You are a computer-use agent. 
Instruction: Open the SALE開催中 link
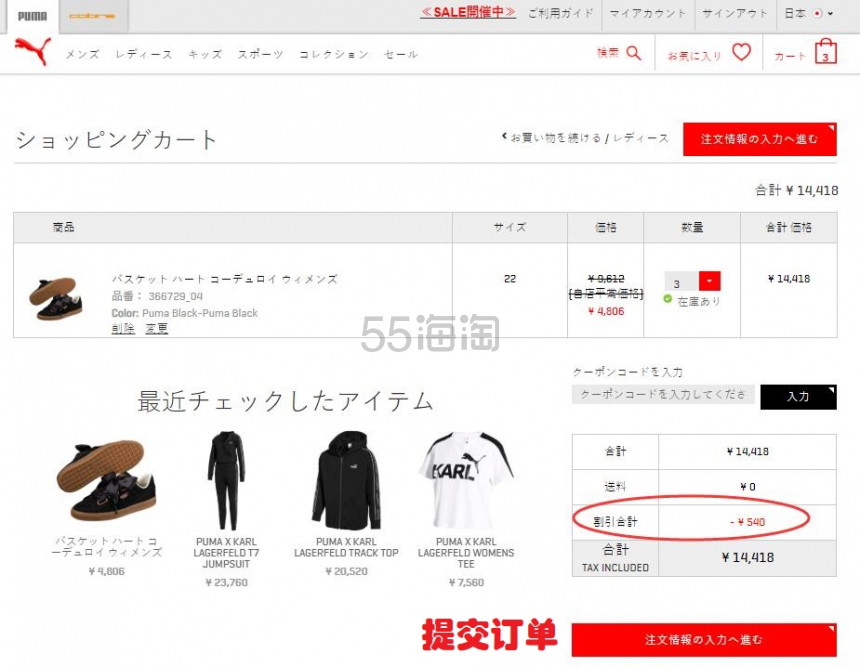(468, 13)
